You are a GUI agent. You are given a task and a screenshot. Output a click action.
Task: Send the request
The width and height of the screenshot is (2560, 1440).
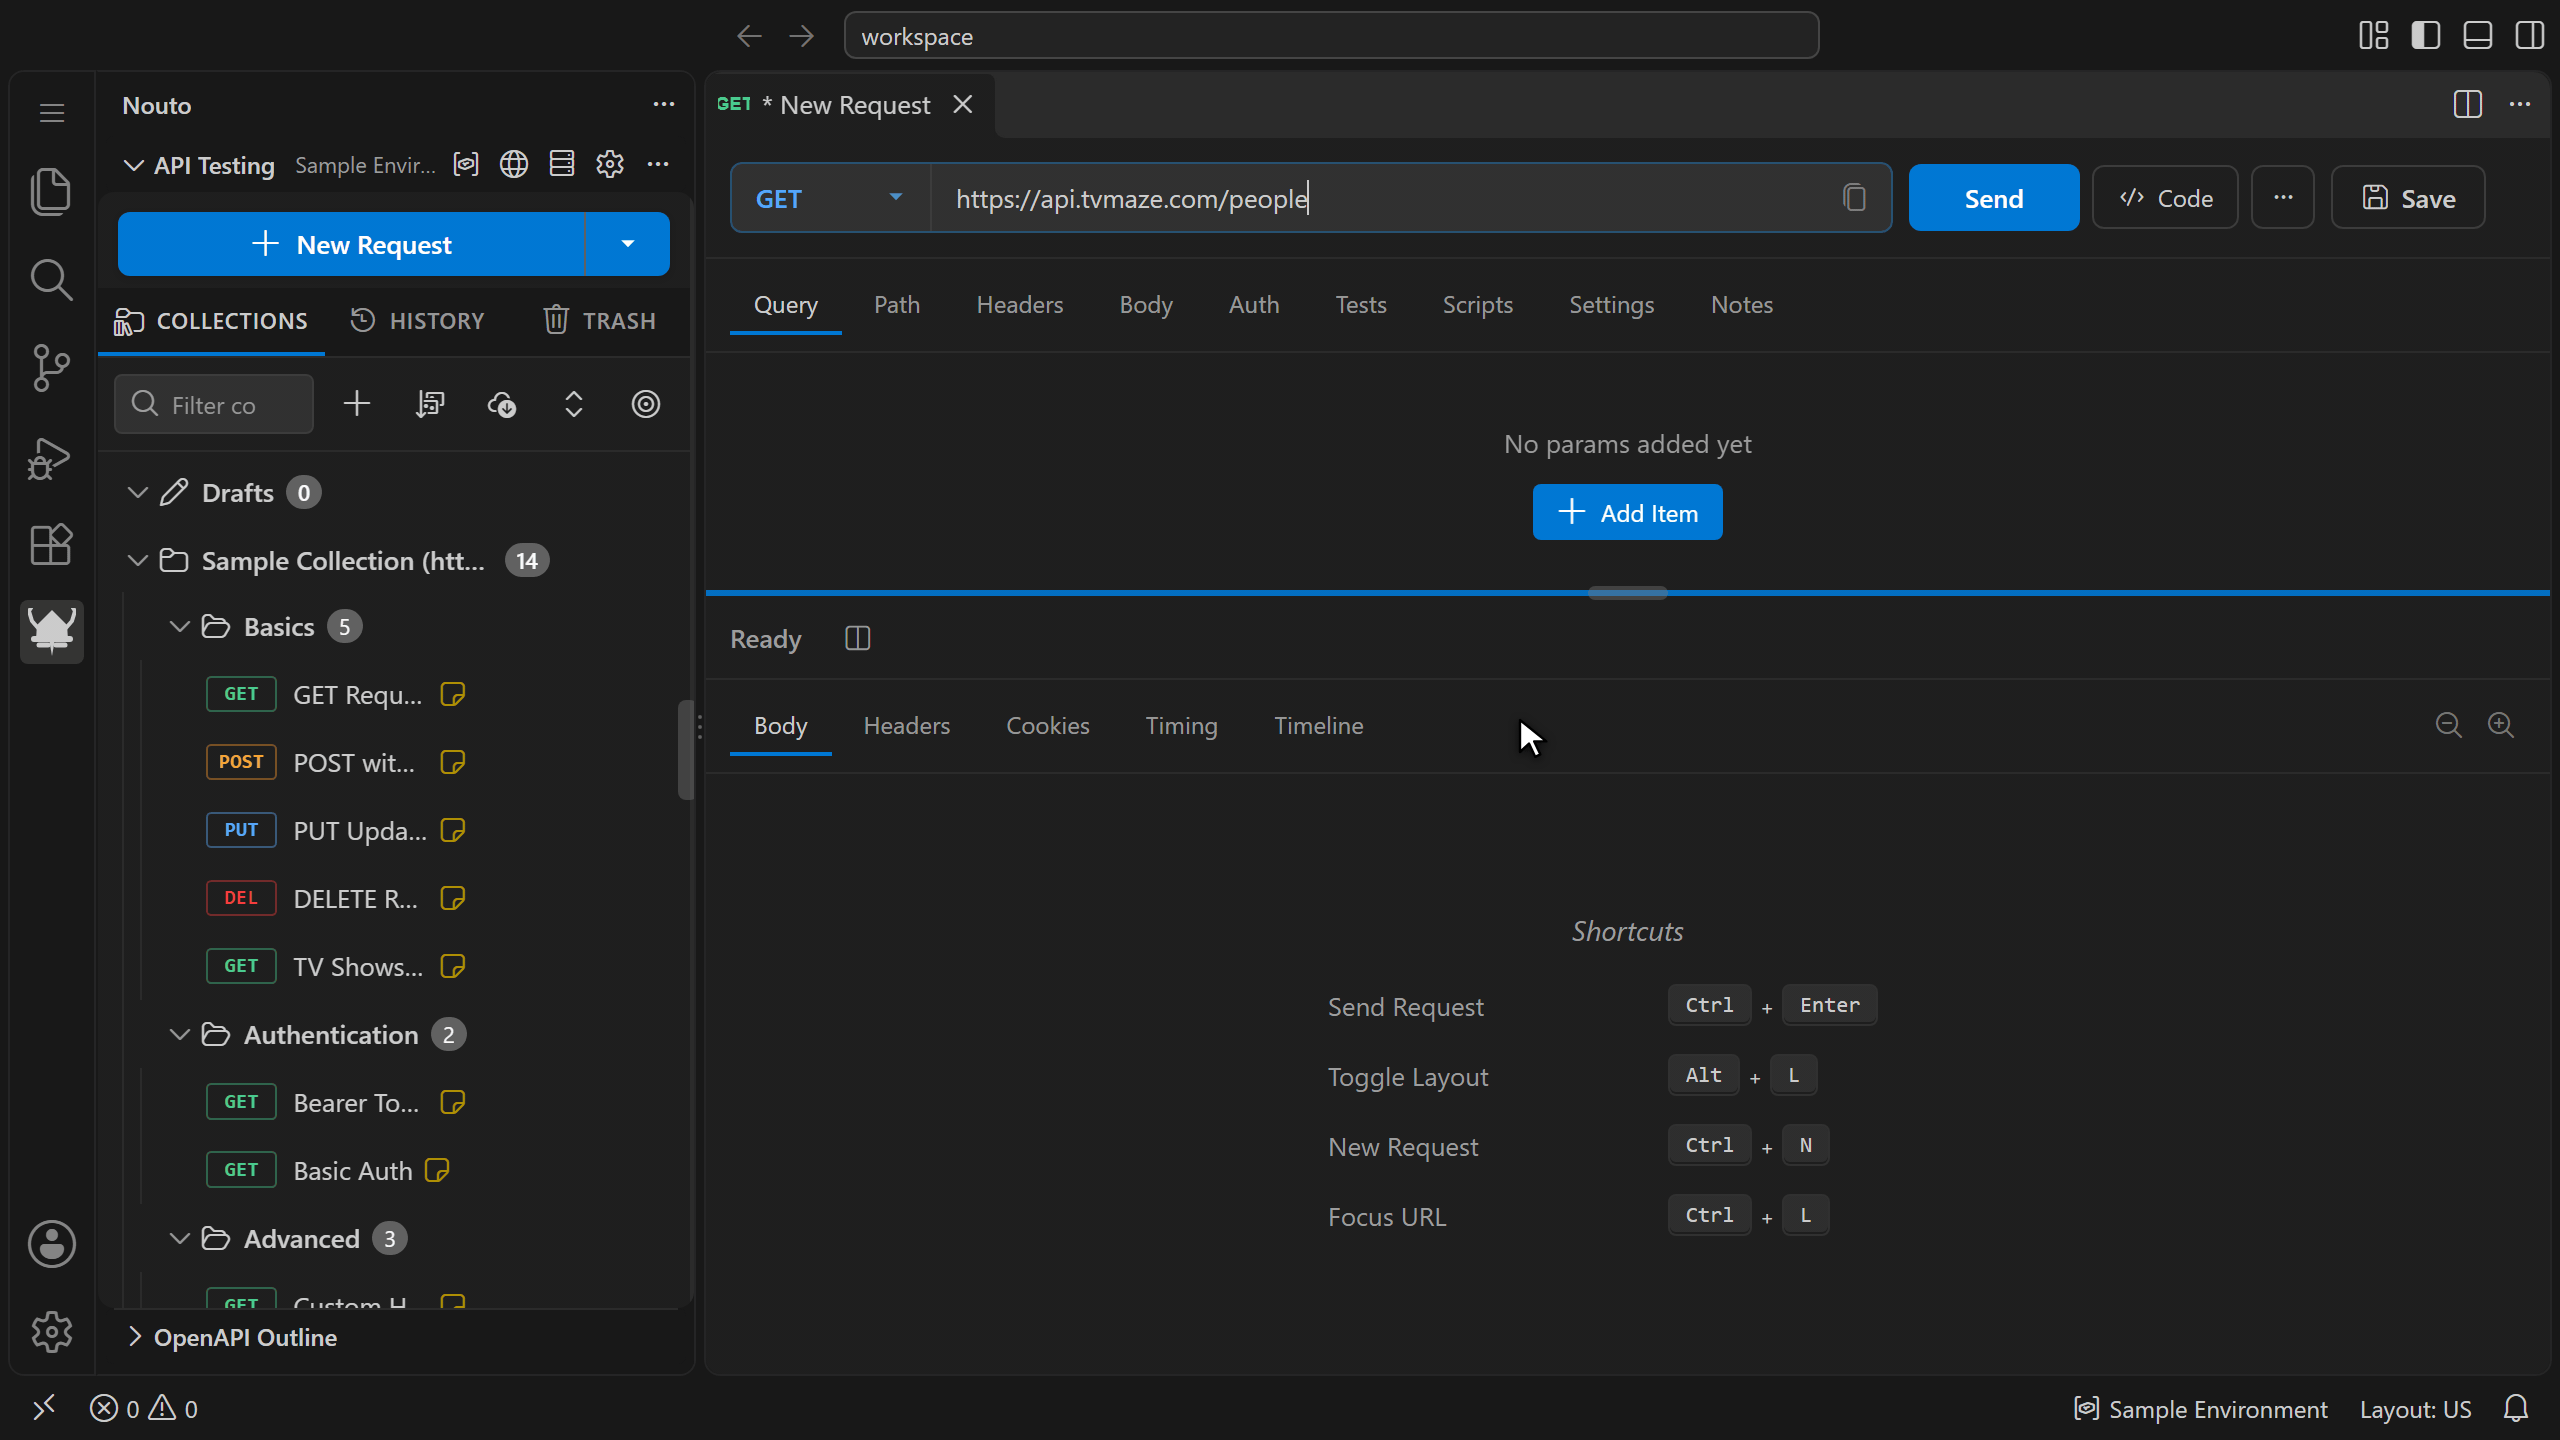pos(1993,198)
